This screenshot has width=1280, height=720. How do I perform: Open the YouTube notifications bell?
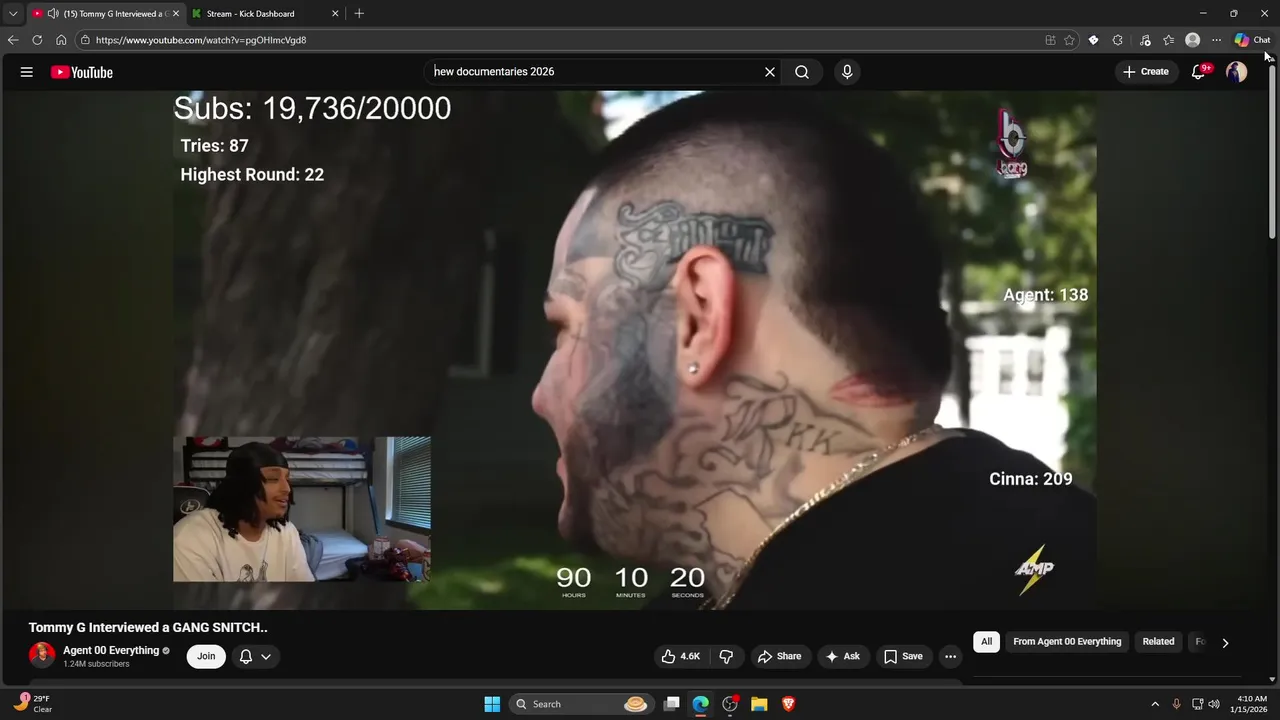[1199, 72]
